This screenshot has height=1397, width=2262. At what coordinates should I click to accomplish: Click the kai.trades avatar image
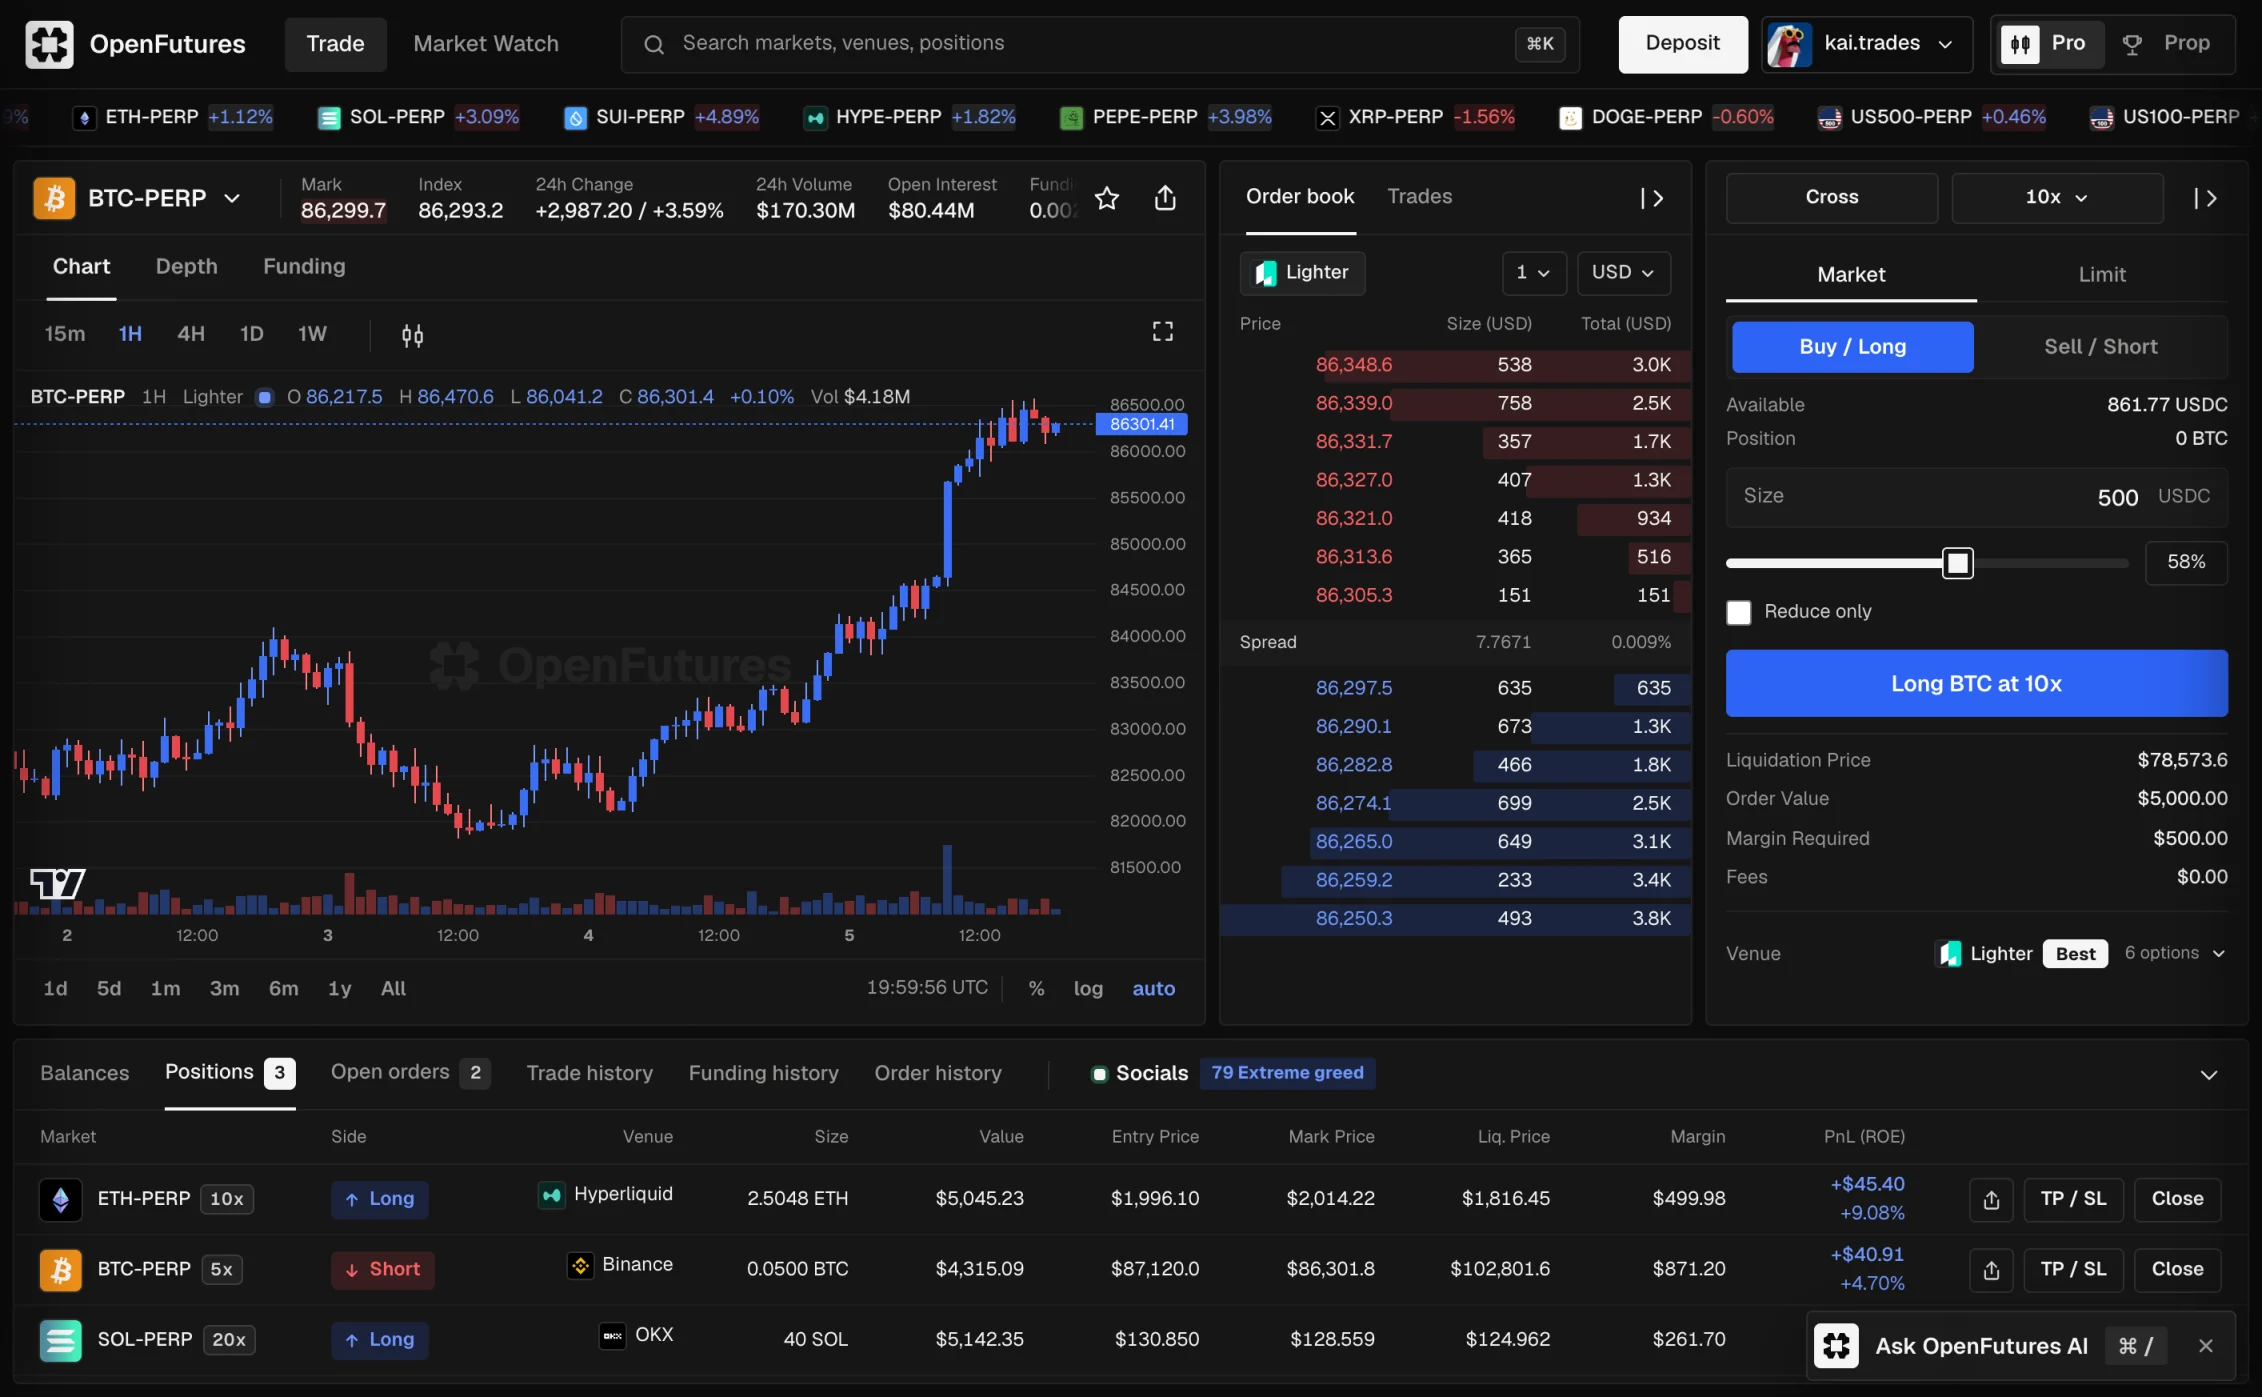(1789, 44)
